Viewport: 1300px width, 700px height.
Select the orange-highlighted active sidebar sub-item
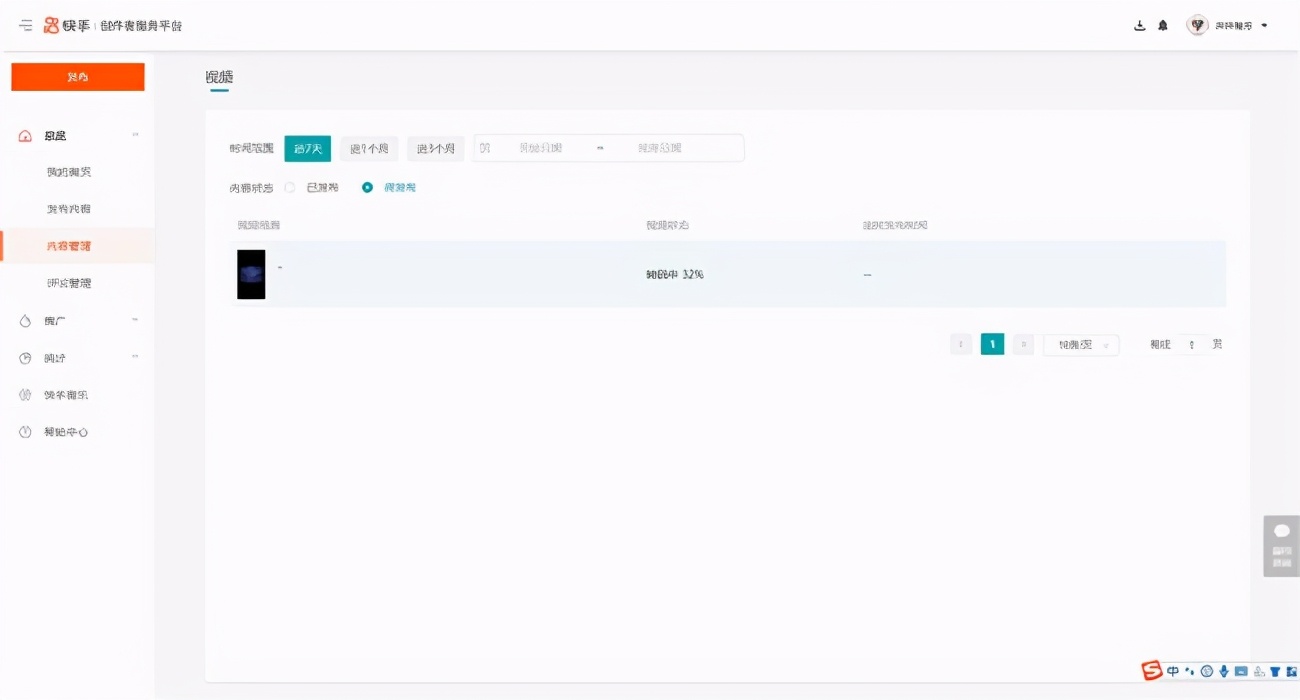78,246
